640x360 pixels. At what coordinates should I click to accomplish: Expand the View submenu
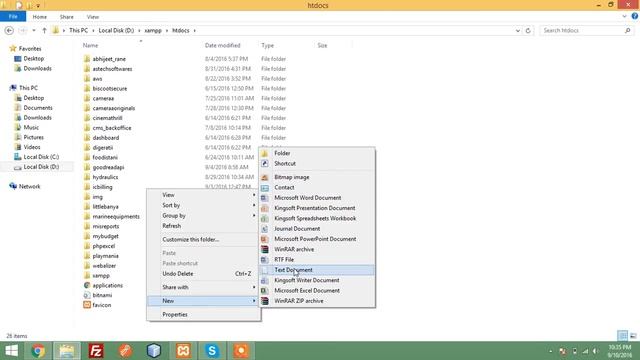pyautogui.click(x=203, y=195)
